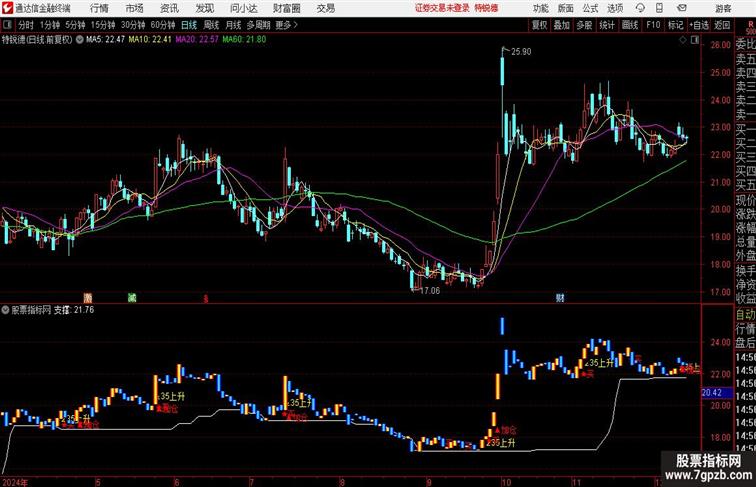Click the 2024年 date axis label
Screen dimensions: 756x487
(x=15, y=482)
